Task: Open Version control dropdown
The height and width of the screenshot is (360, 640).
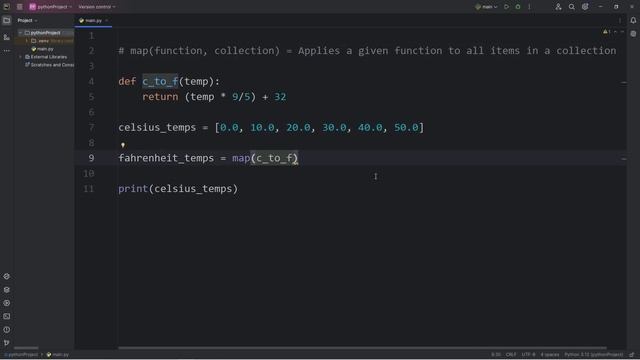Action: click(97, 7)
